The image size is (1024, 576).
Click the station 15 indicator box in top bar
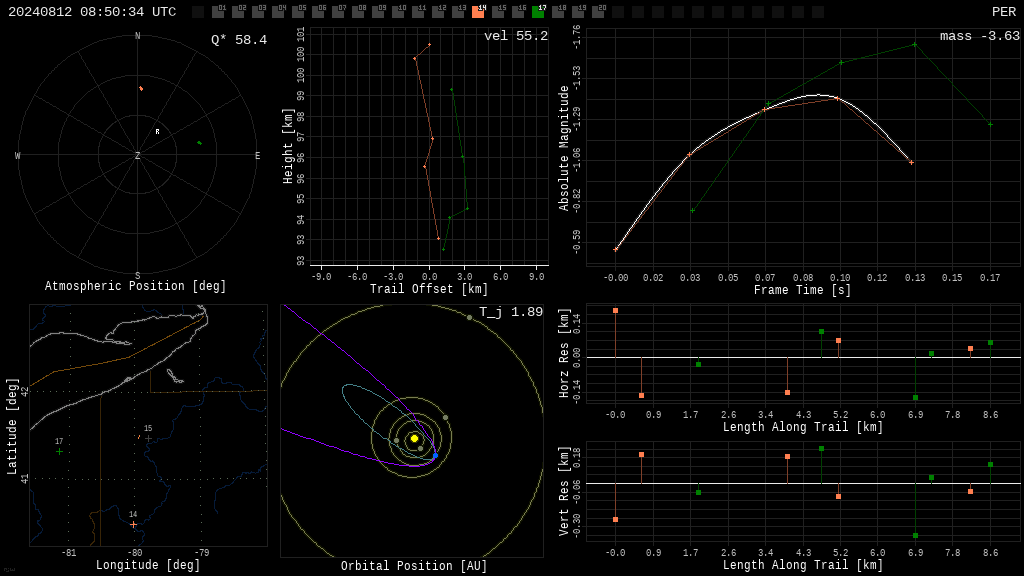[498, 12]
